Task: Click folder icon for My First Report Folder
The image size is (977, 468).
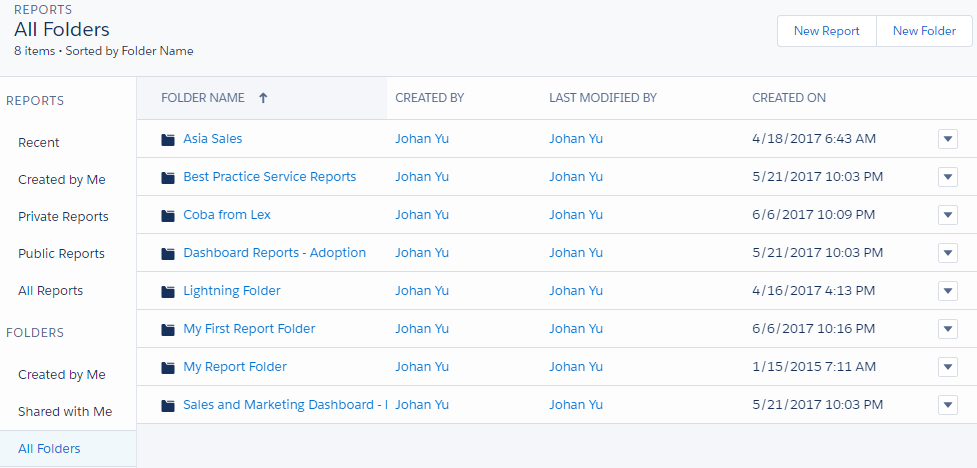Action: pyautogui.click(x=168, y=329)
